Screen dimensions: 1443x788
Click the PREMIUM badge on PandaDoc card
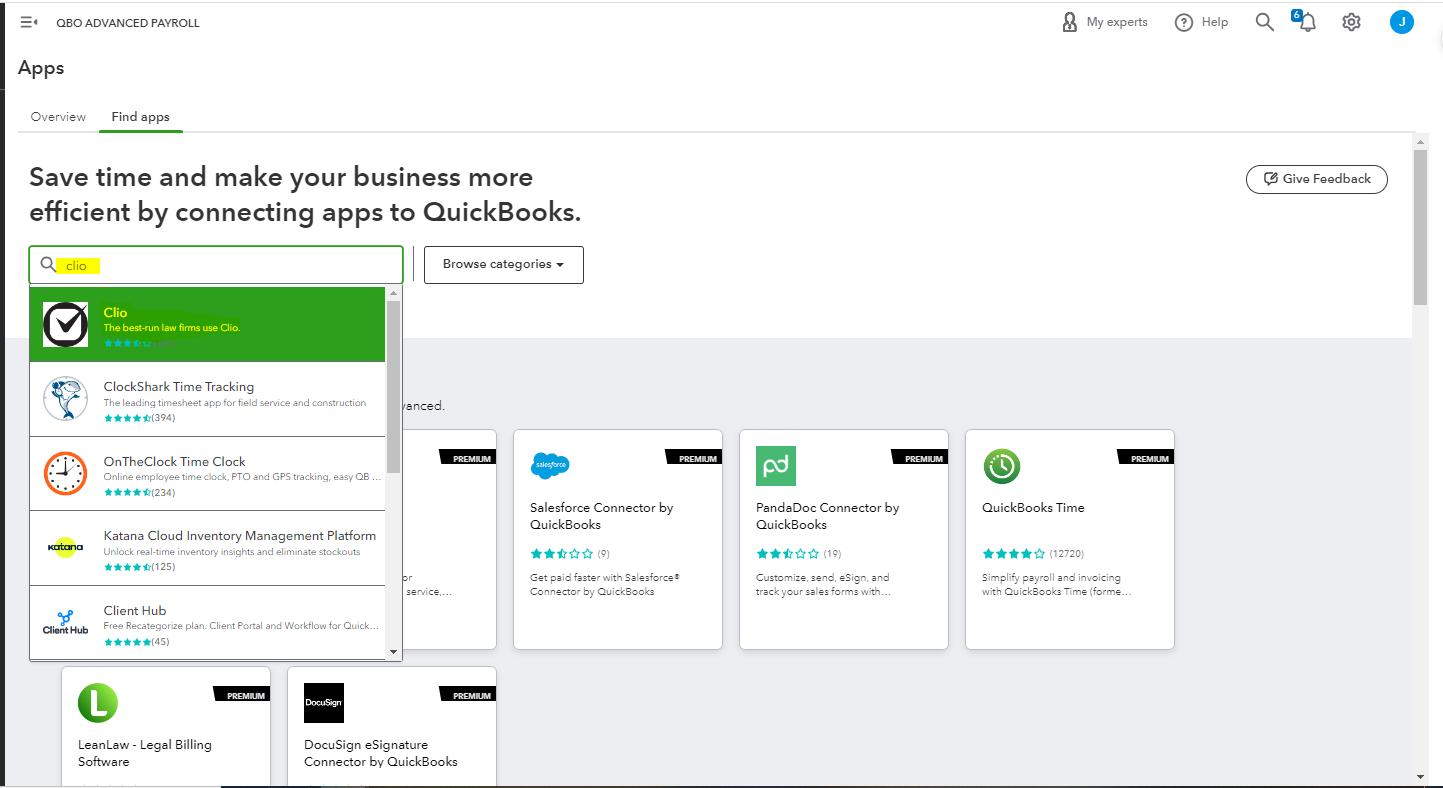pos(921,458)
